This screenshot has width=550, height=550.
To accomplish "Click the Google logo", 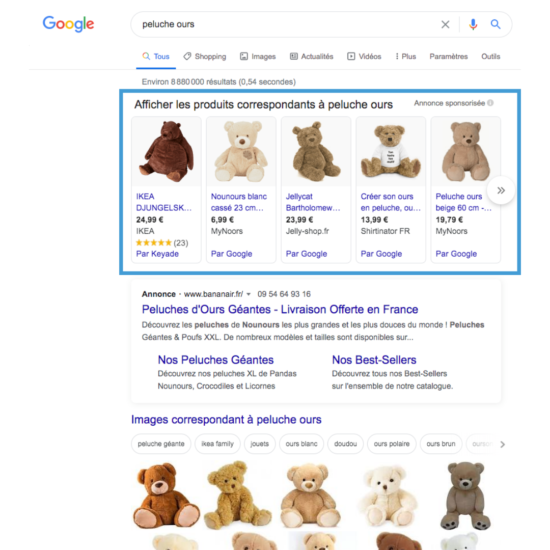I will click(x=68, y=24).
